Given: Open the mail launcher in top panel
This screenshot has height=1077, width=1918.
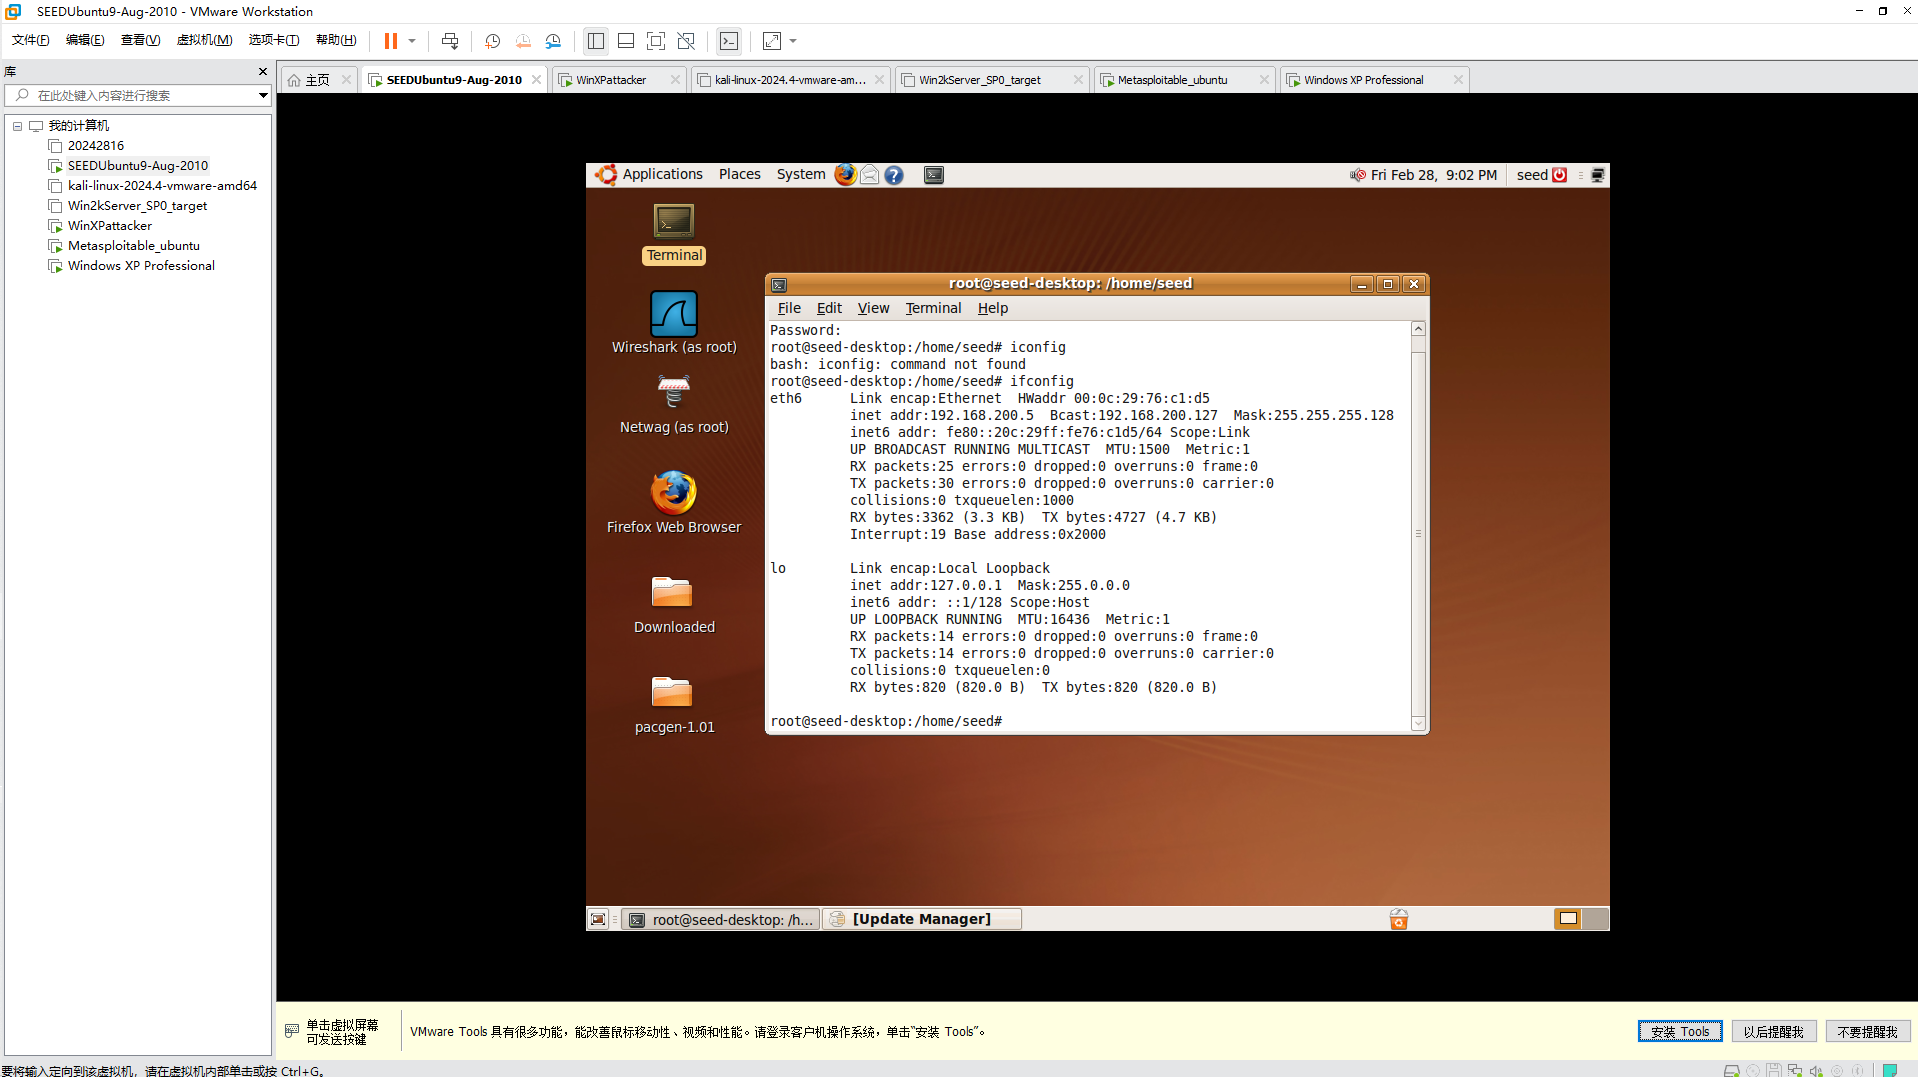Looking at the screenshot, I should (x=870, y=175).
